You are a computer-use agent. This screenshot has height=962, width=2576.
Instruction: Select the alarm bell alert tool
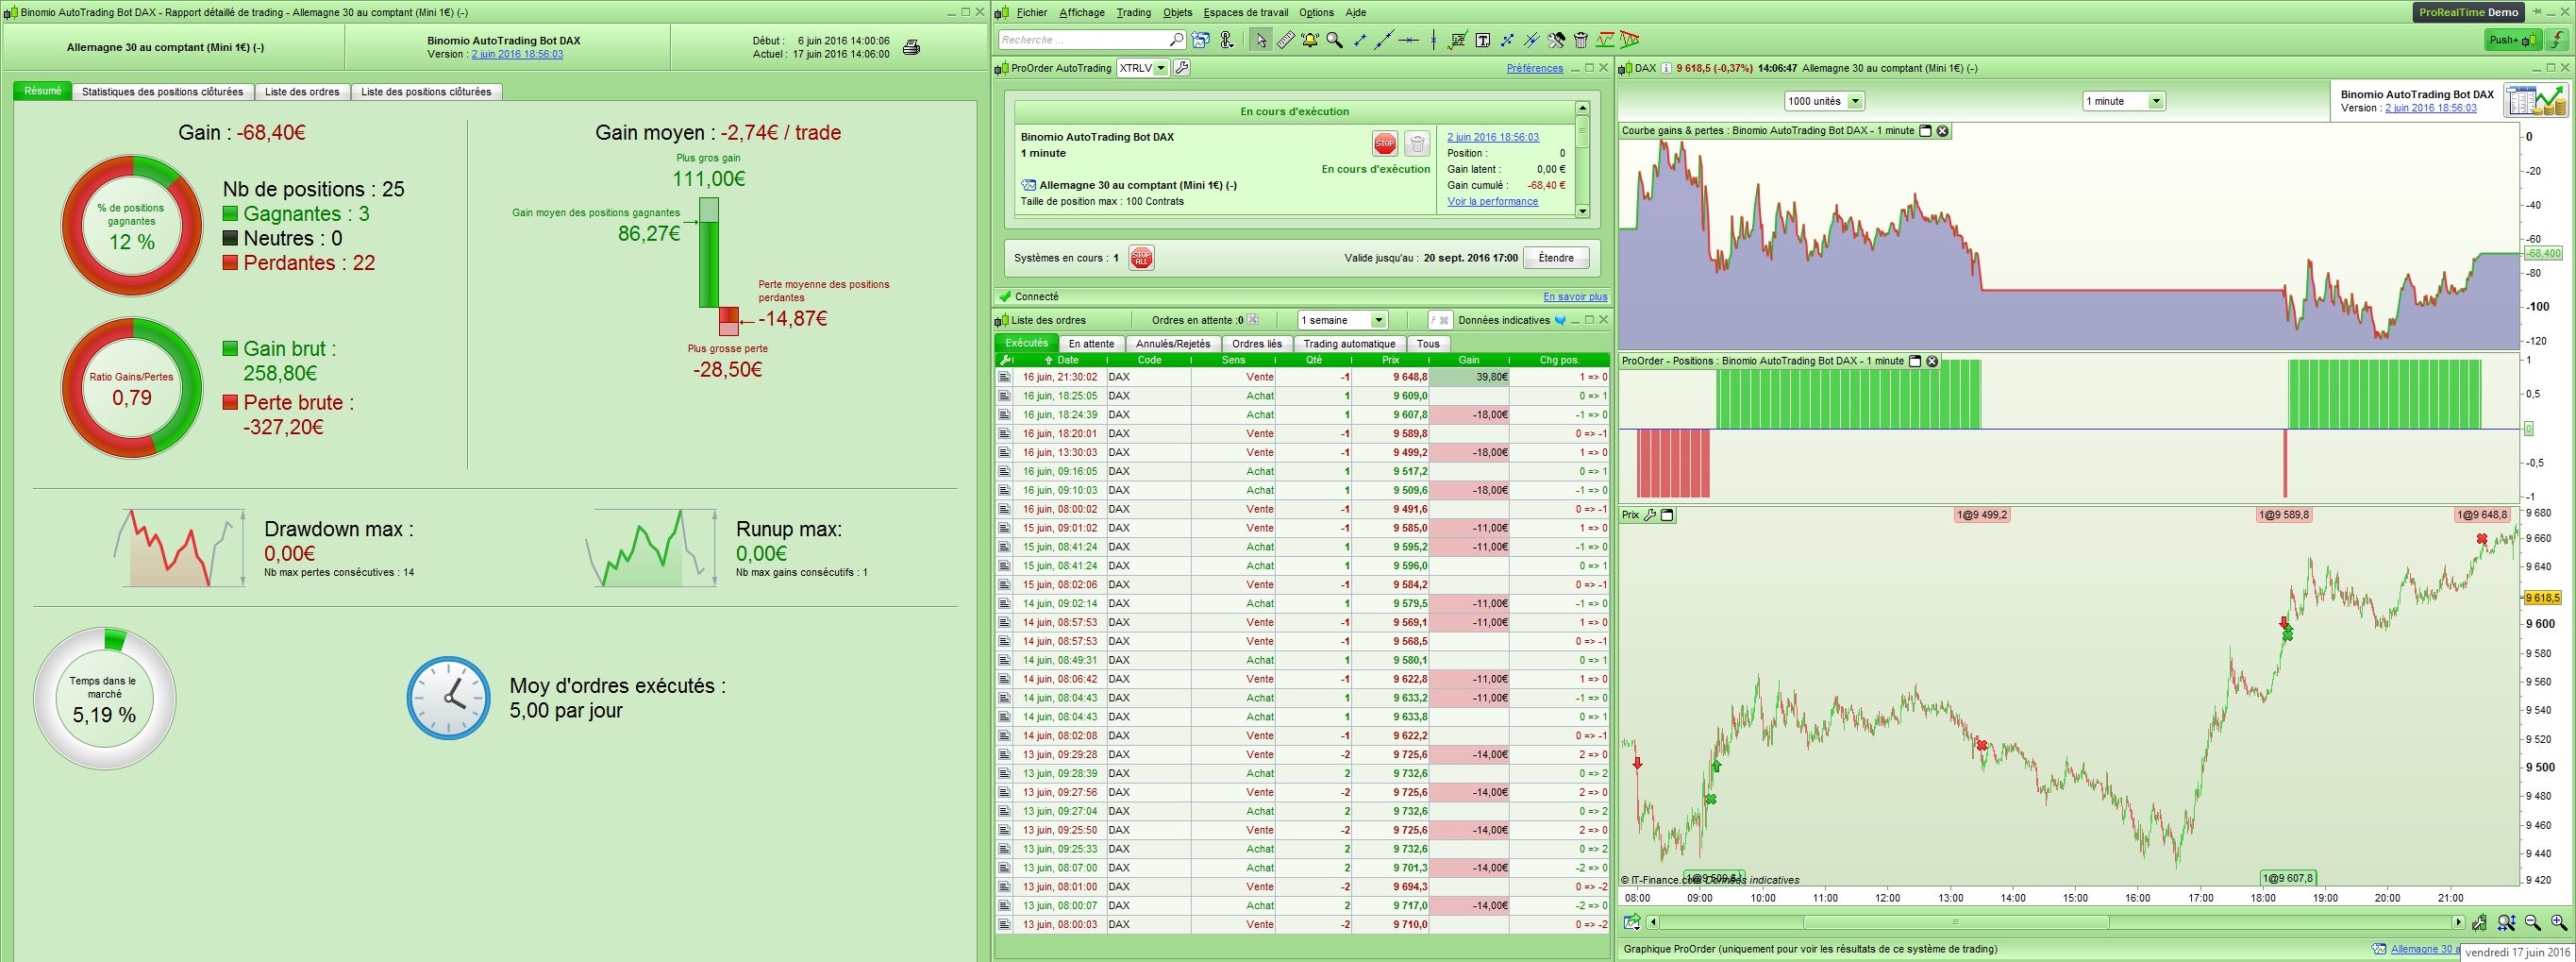click(1310, 41)
